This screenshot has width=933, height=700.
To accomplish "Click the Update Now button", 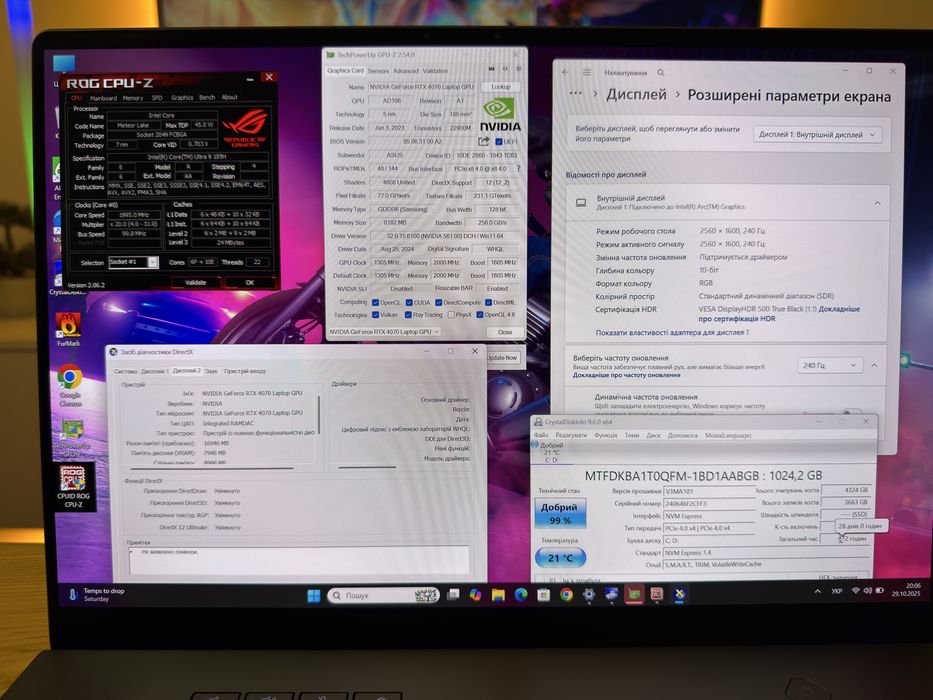I will (x=503, y=358).
